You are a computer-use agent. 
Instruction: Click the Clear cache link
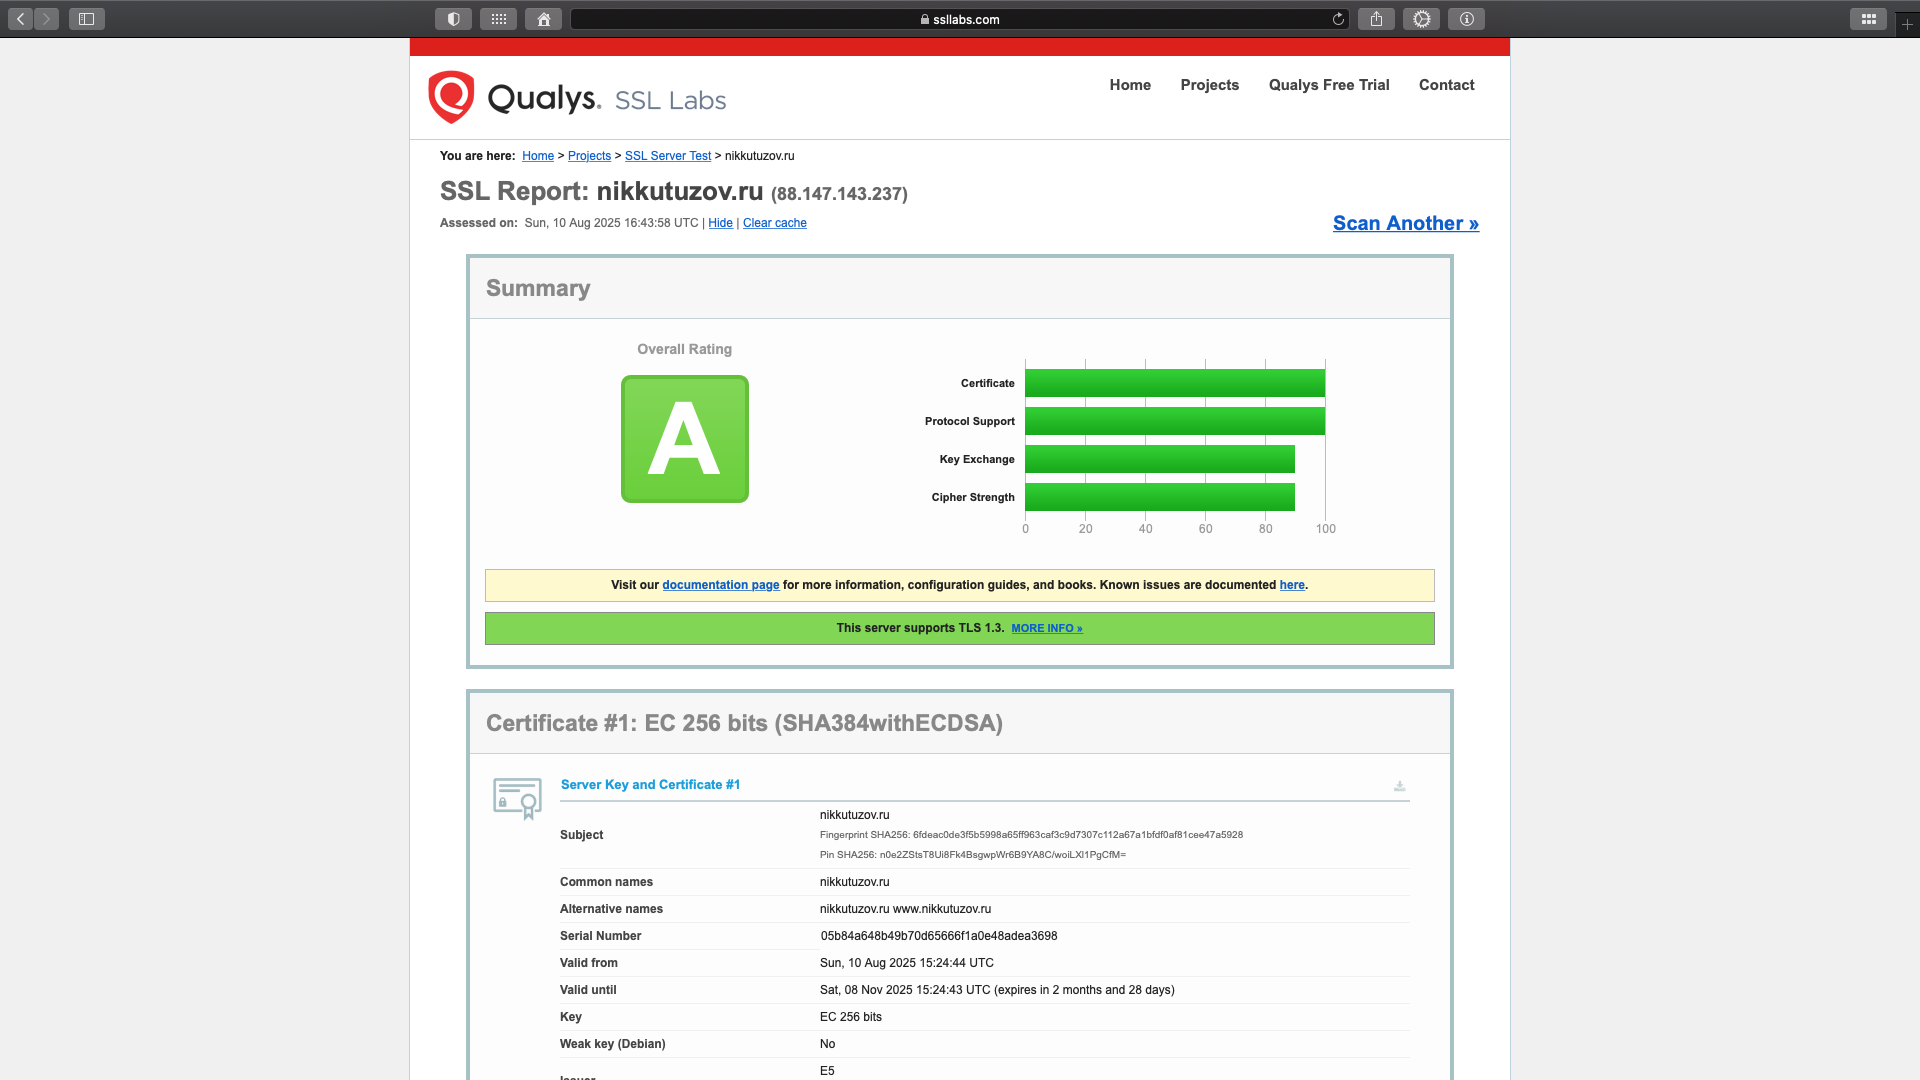pos(774,223)
